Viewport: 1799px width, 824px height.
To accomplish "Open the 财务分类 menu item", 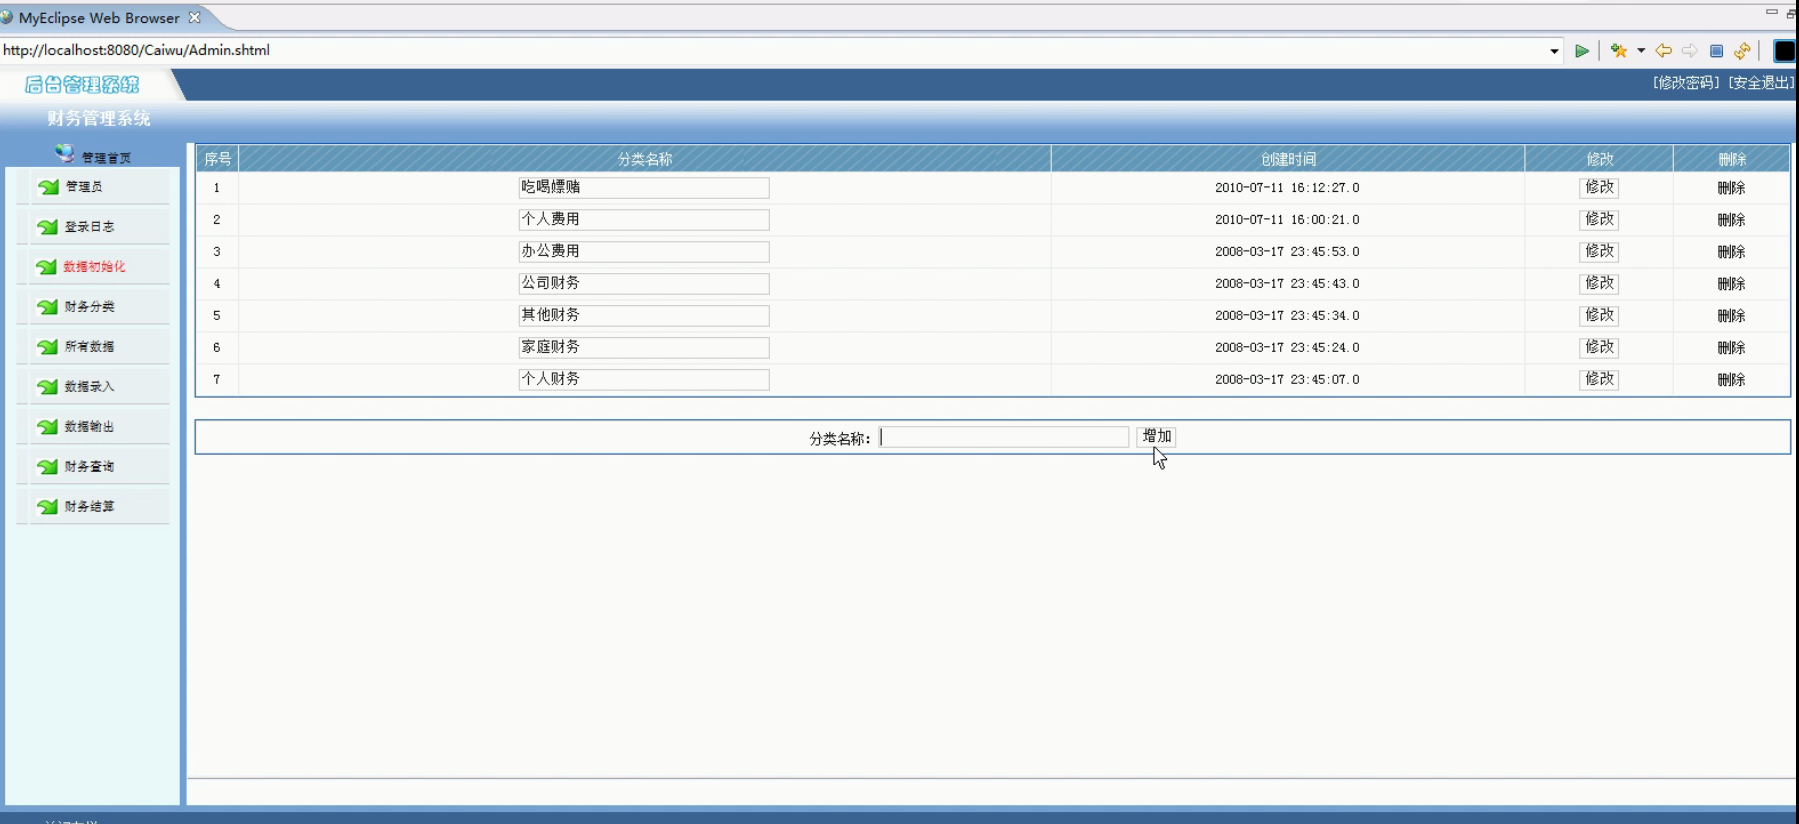I will coord(90,307).
